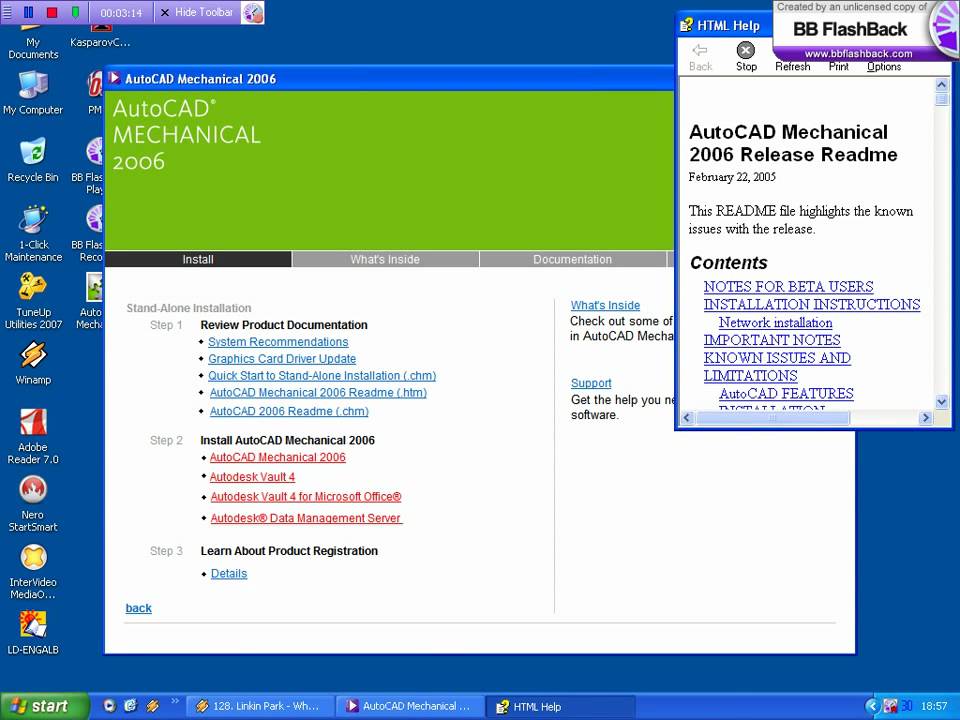Stop the recording with the red square

coord(52,12)
